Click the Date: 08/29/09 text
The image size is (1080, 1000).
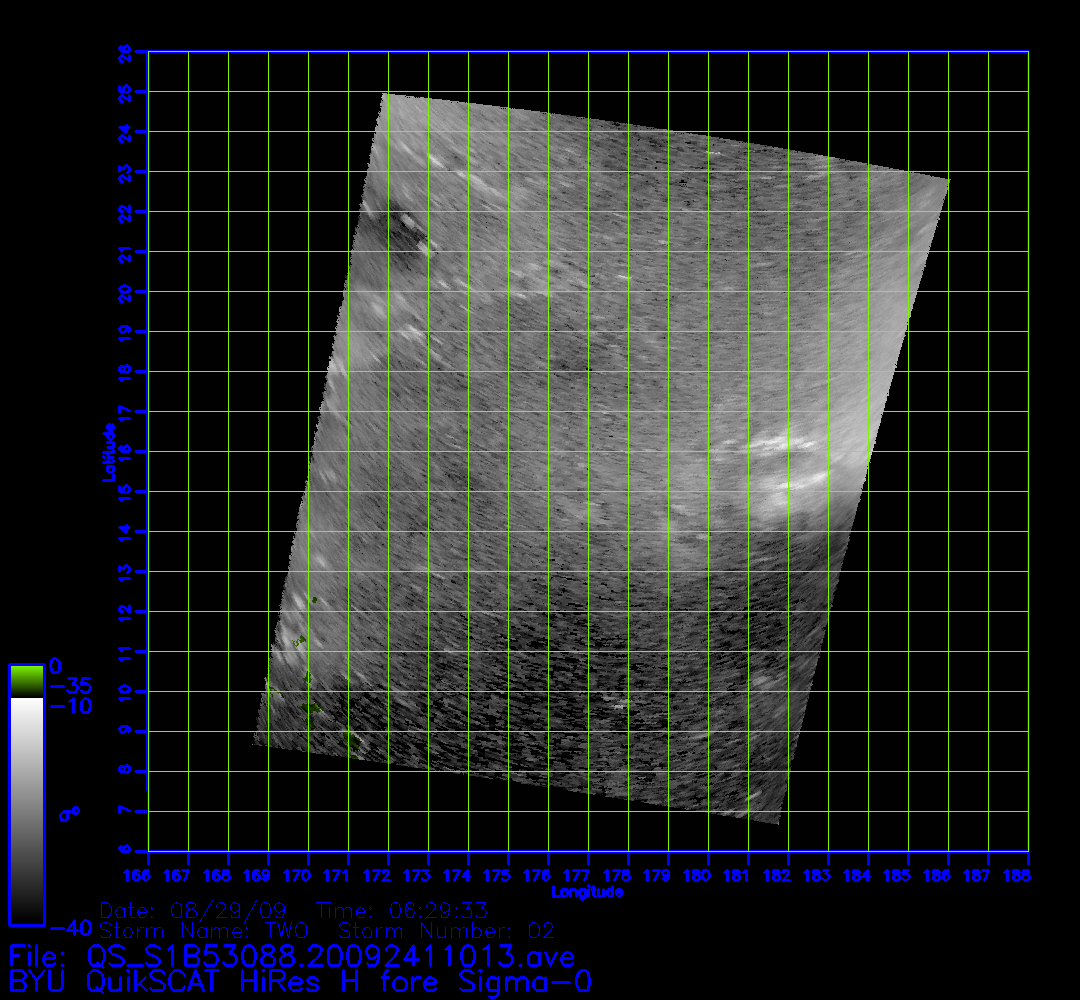(194, 912)
